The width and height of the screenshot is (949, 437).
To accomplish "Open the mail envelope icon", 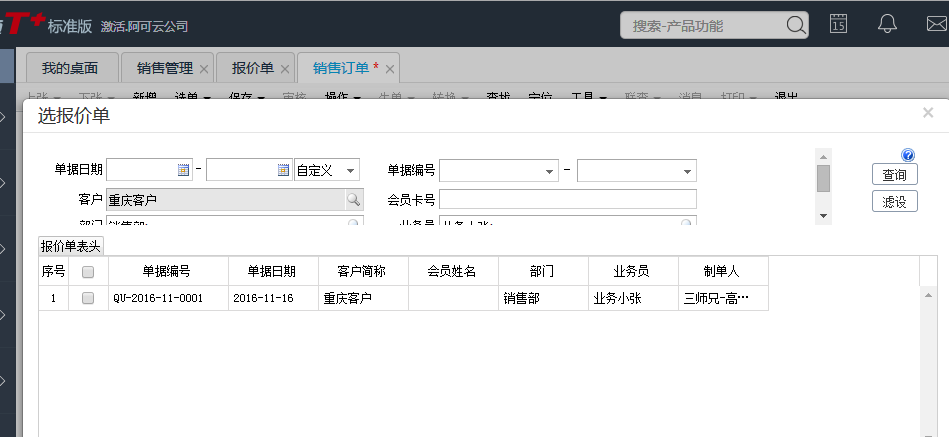I will [x=938, y=24].
